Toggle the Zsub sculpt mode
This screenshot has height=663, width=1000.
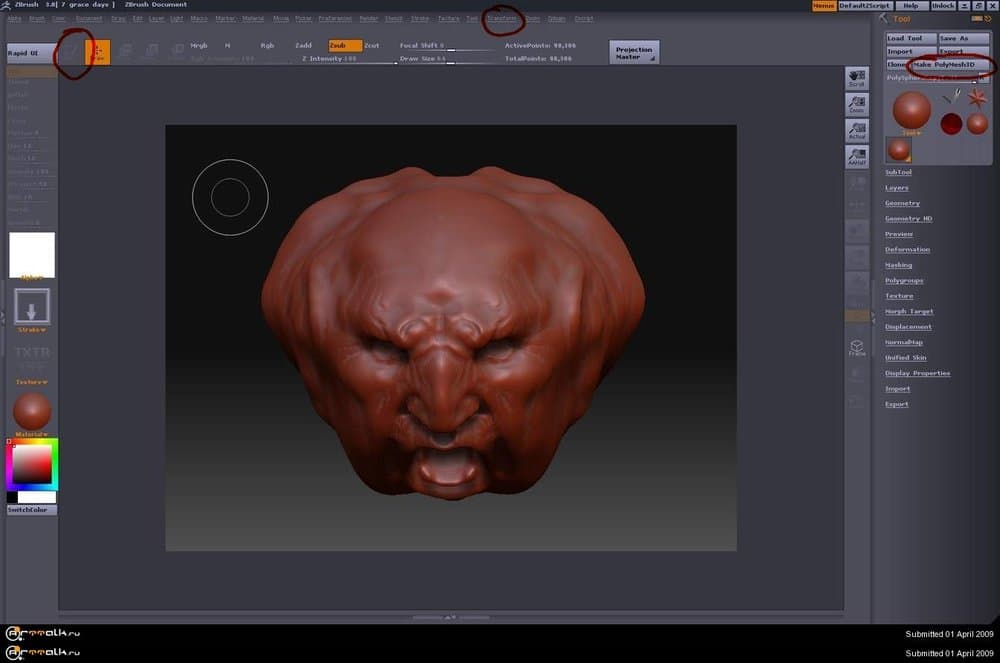click(345, 46)
